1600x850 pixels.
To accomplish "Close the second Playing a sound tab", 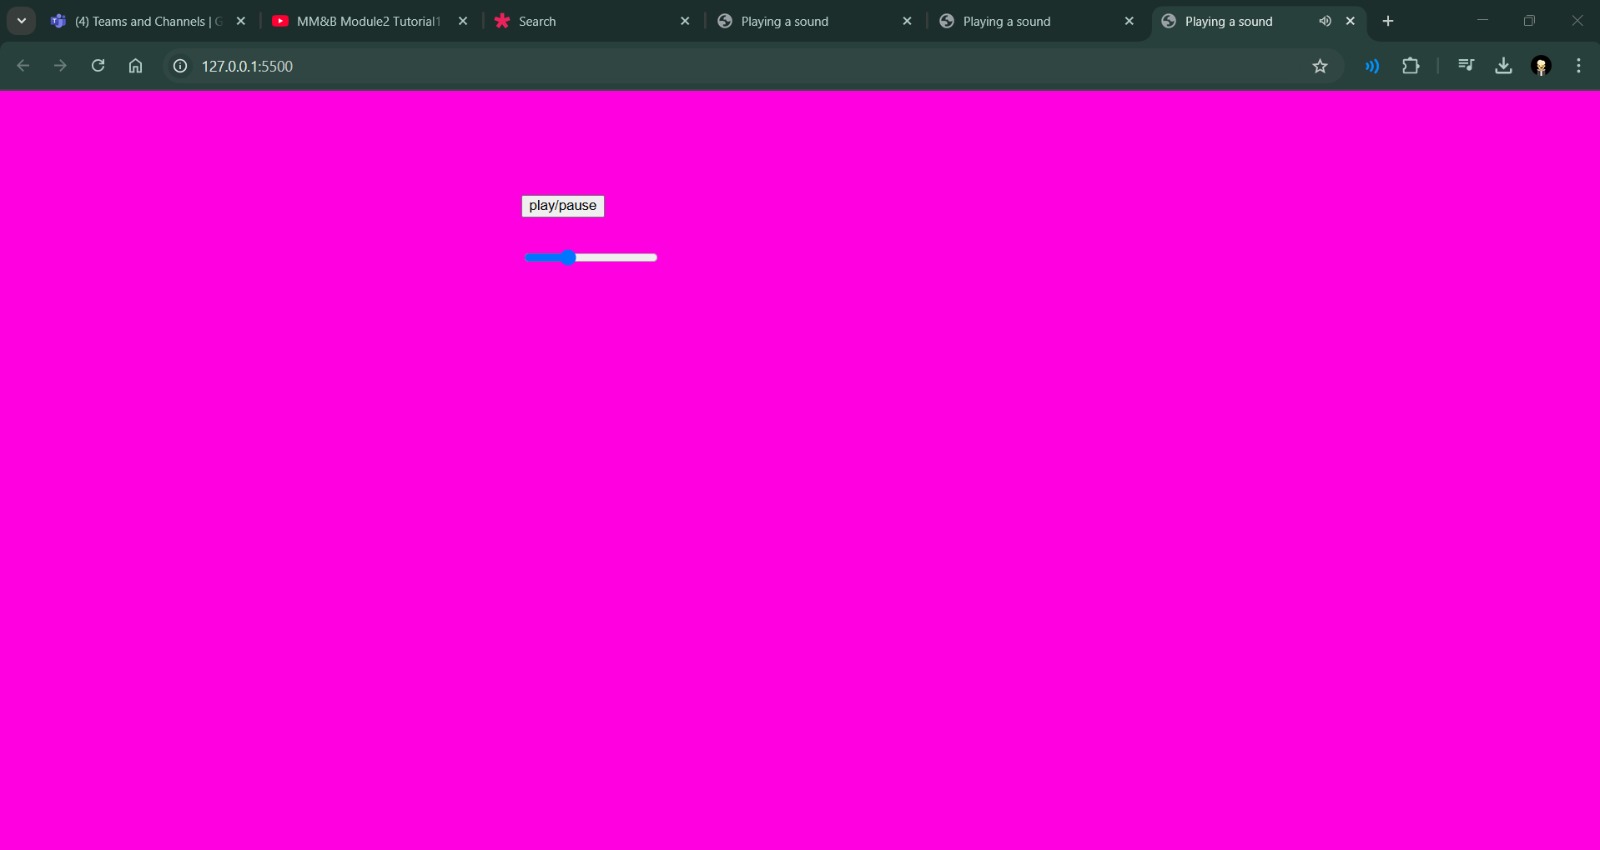I will click(1129, 21).
